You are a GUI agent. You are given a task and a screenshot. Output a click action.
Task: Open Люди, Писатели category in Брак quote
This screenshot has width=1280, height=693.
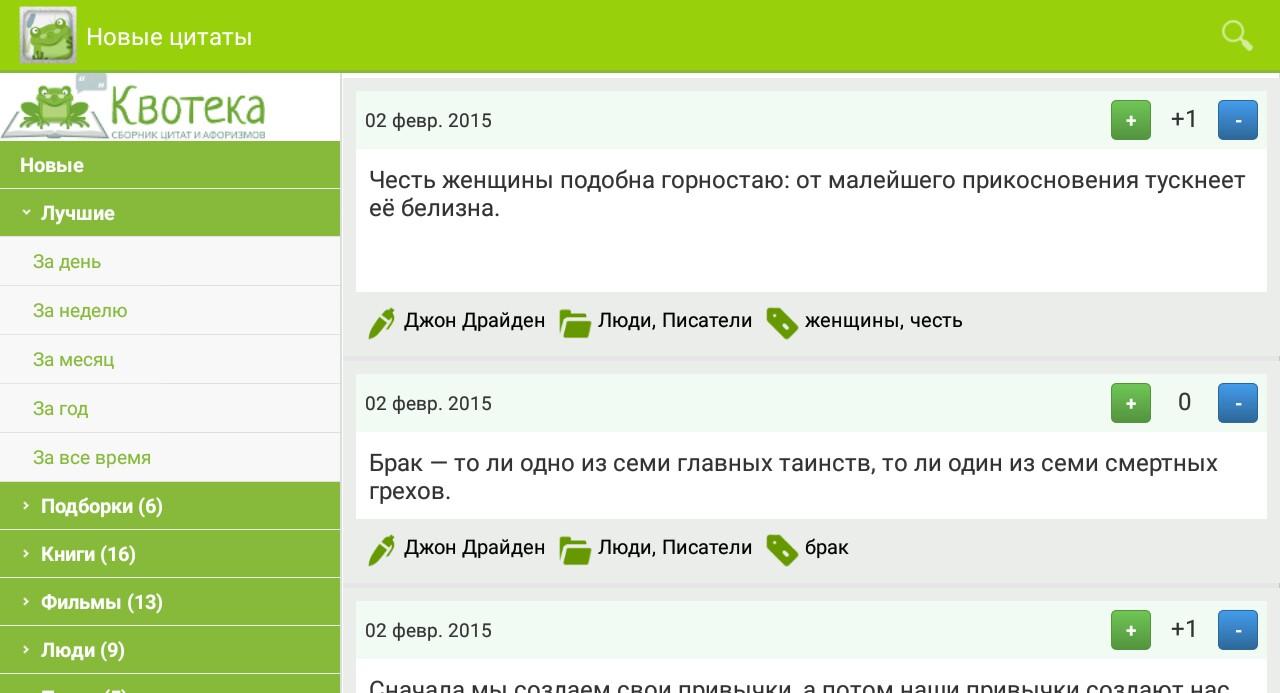coord(675,548)
